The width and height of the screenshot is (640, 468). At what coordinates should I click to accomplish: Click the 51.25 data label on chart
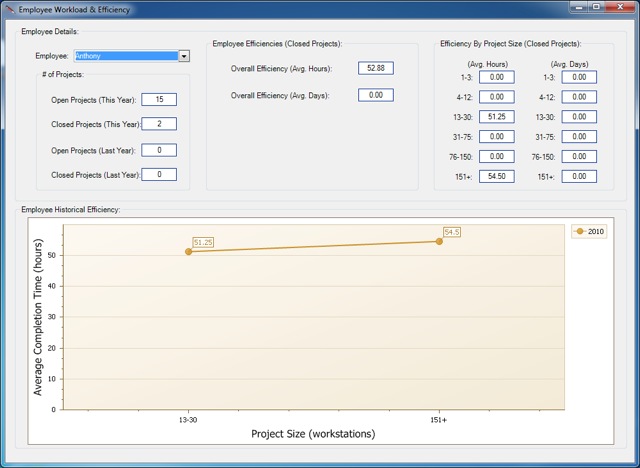[203, 242]
